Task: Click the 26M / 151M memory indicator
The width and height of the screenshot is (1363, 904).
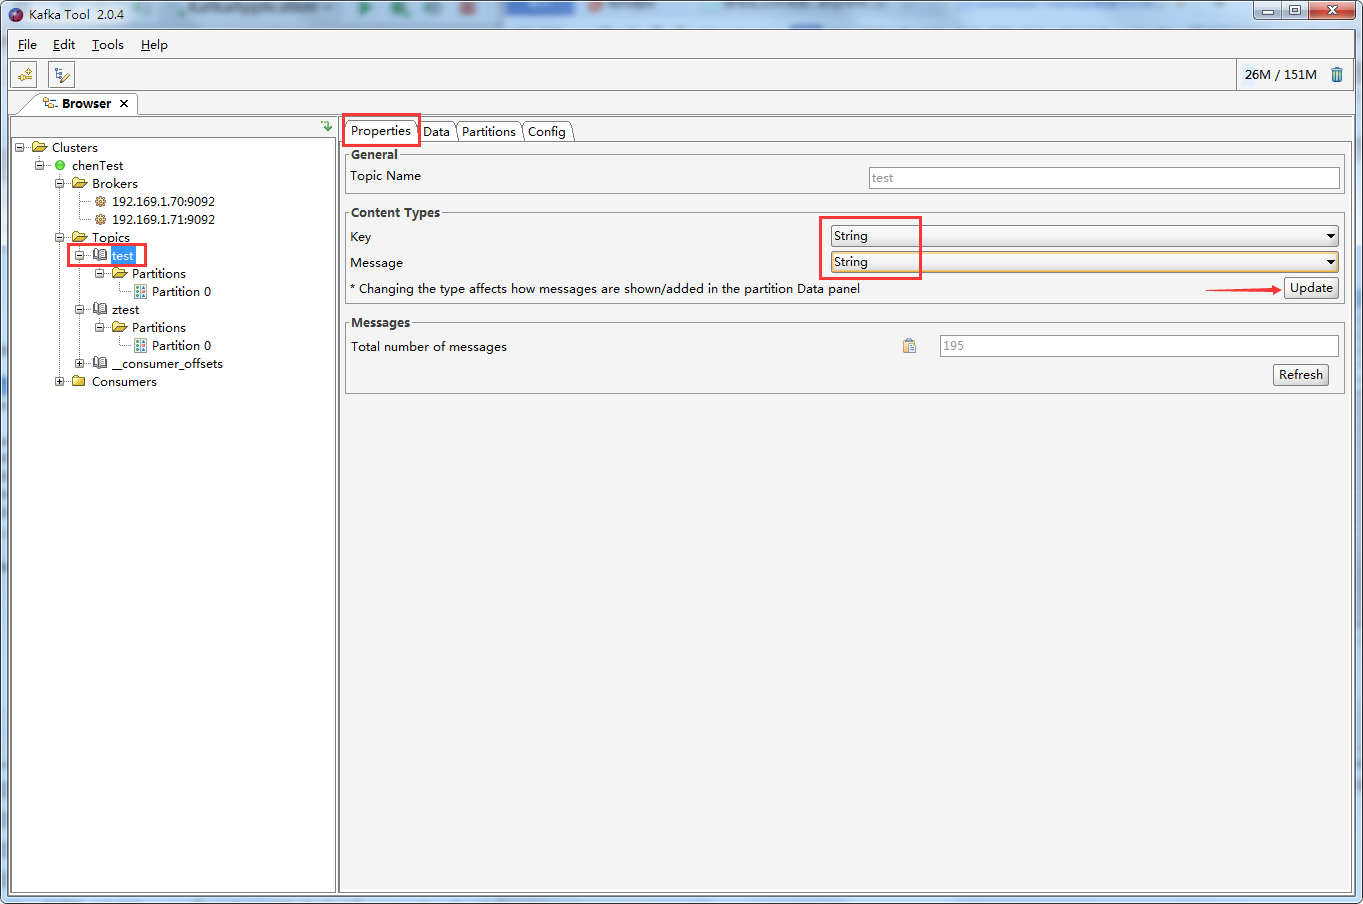Action: point(1280,75)
